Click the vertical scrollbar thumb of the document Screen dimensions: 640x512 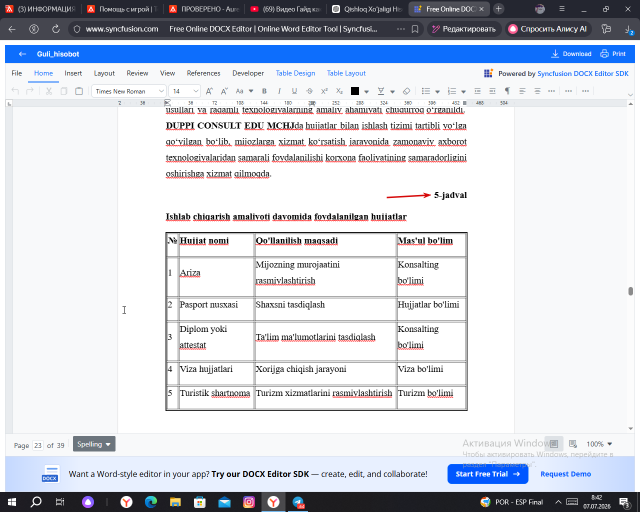click(x=631, y=291)
